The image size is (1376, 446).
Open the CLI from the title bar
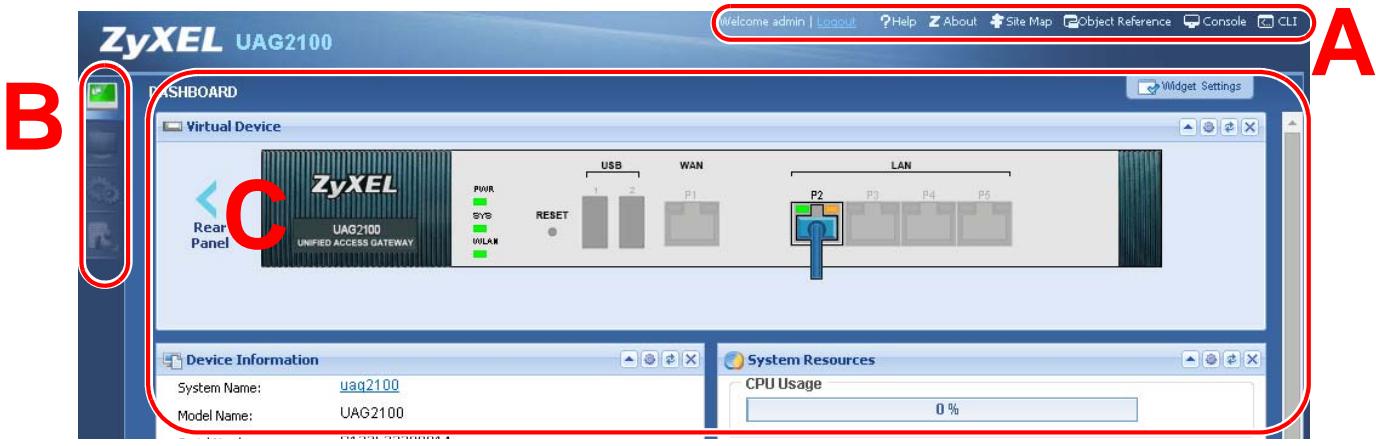(x=1277, y=21)
